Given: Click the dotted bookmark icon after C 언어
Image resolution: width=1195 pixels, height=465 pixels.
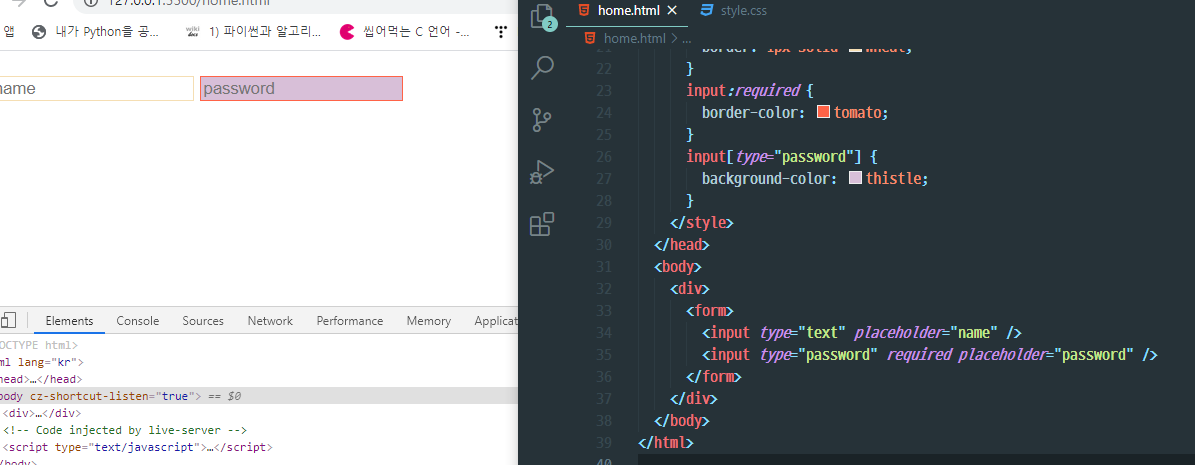Looking at the screenshot, I should pos(501,32).
